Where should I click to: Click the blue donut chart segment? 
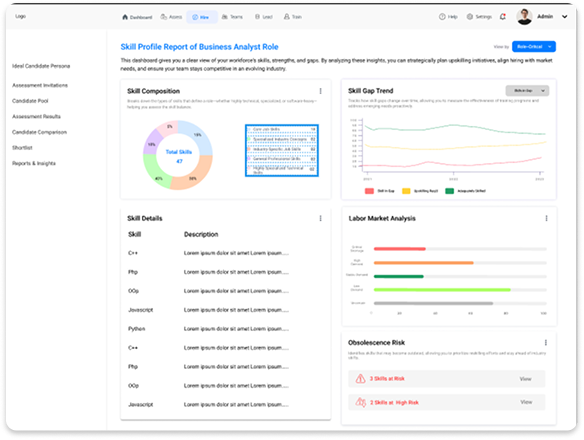coord(198,136)
